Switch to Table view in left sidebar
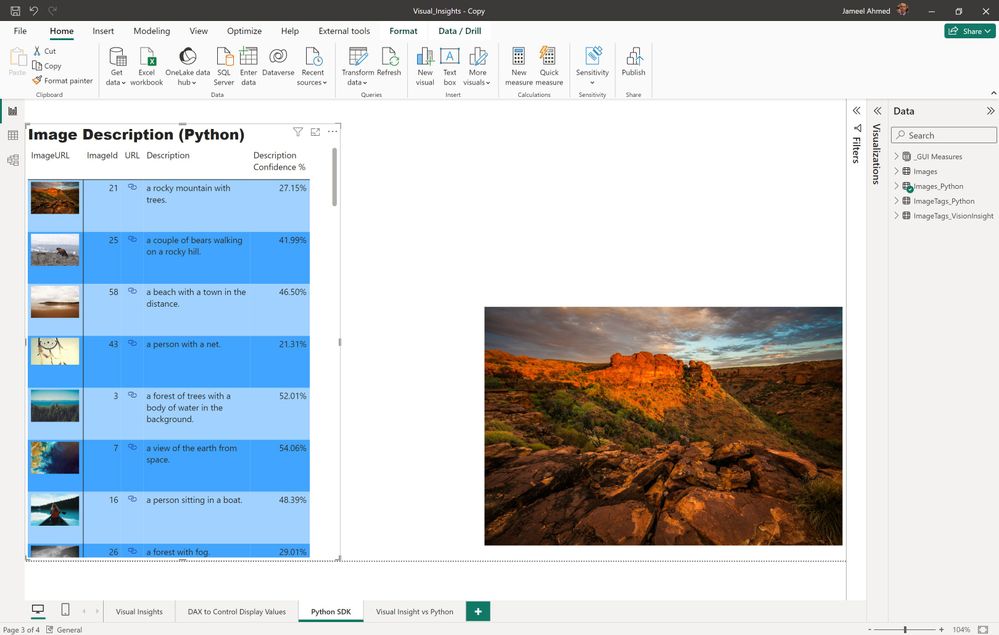The image size is (999, 635). (x=13, y=135)
